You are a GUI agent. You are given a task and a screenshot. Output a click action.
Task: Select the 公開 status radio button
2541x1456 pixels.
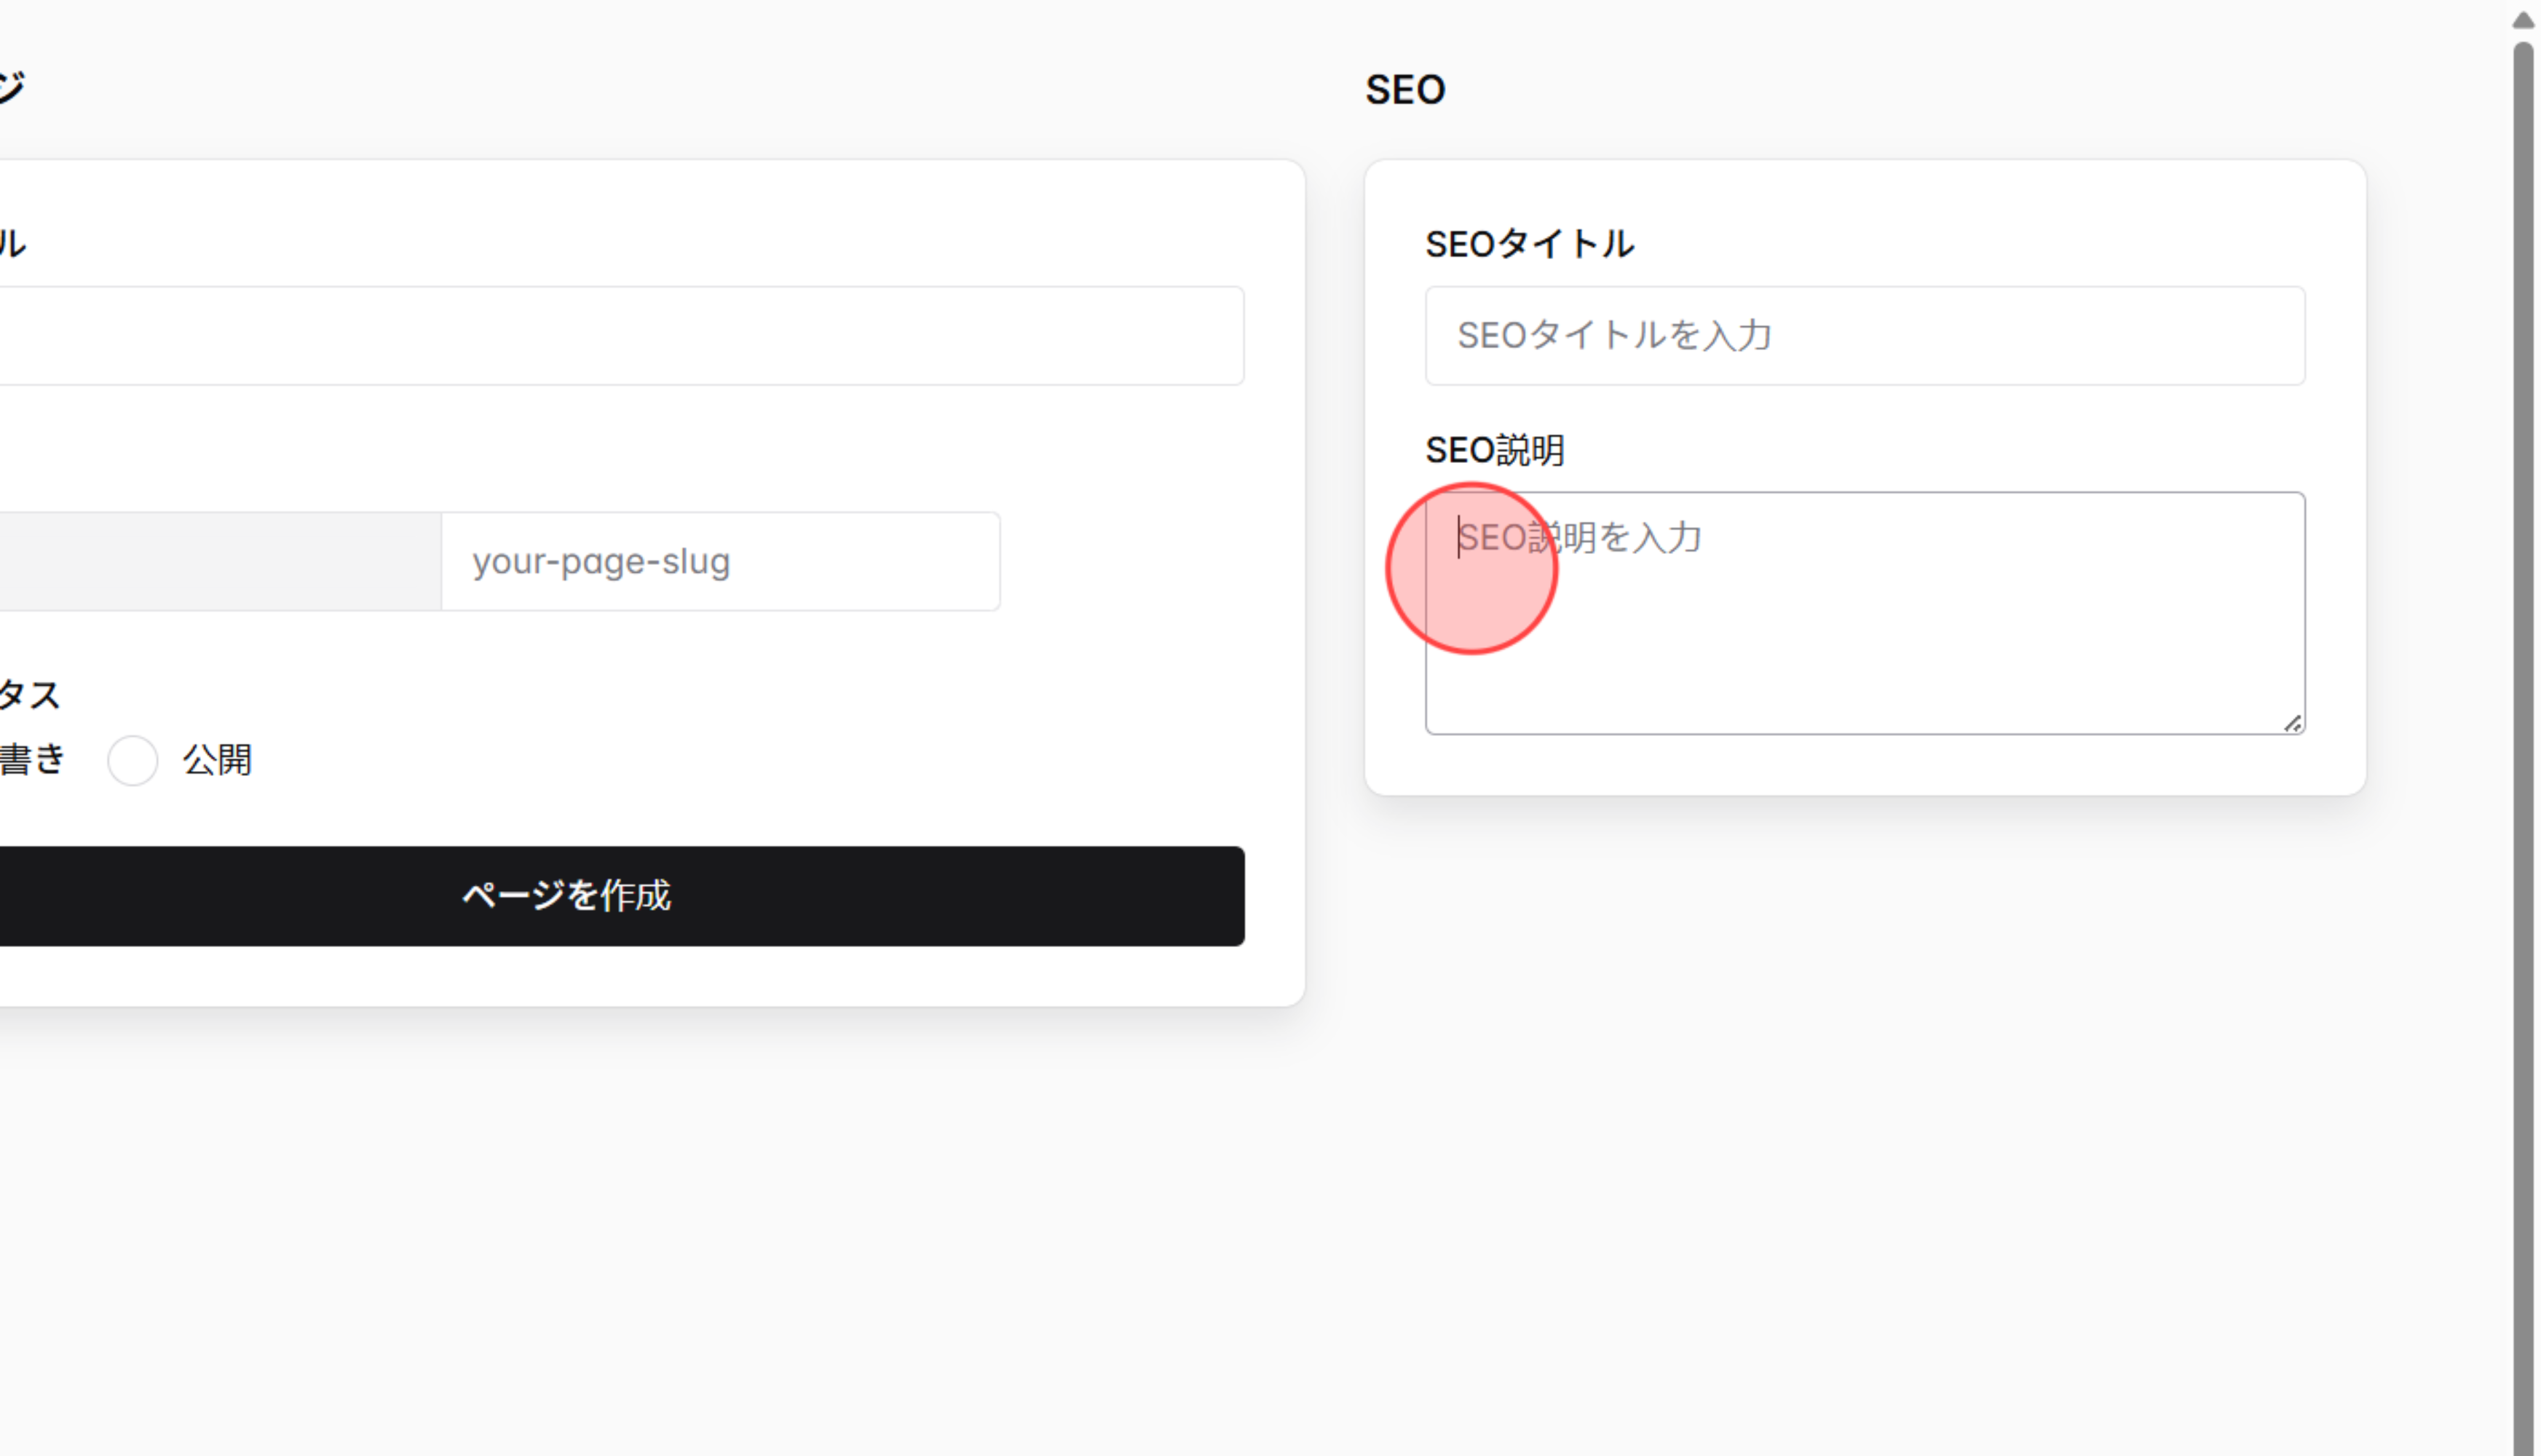(132, 760)
